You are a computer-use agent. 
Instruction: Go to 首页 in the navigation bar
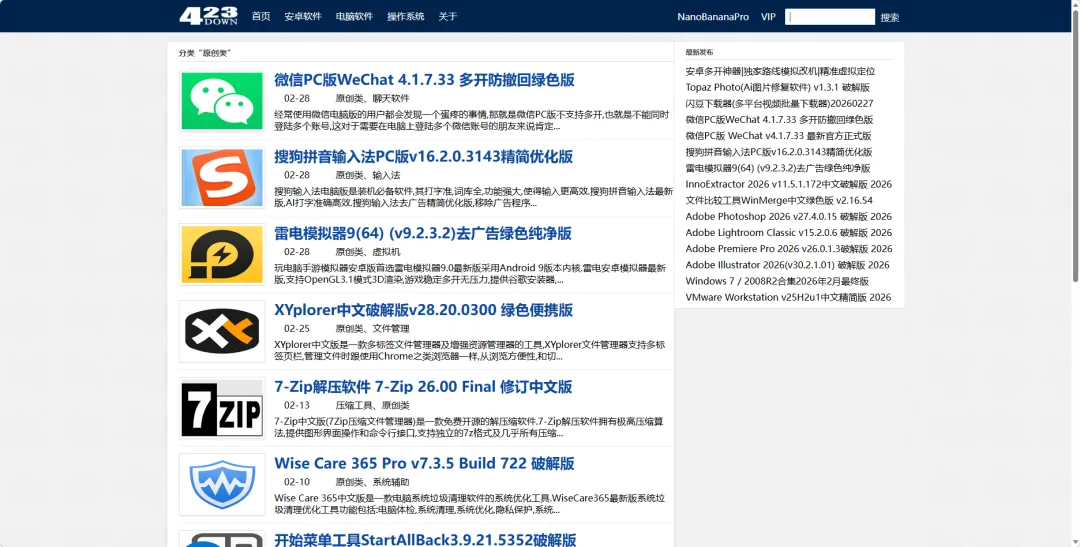point(261,17)
